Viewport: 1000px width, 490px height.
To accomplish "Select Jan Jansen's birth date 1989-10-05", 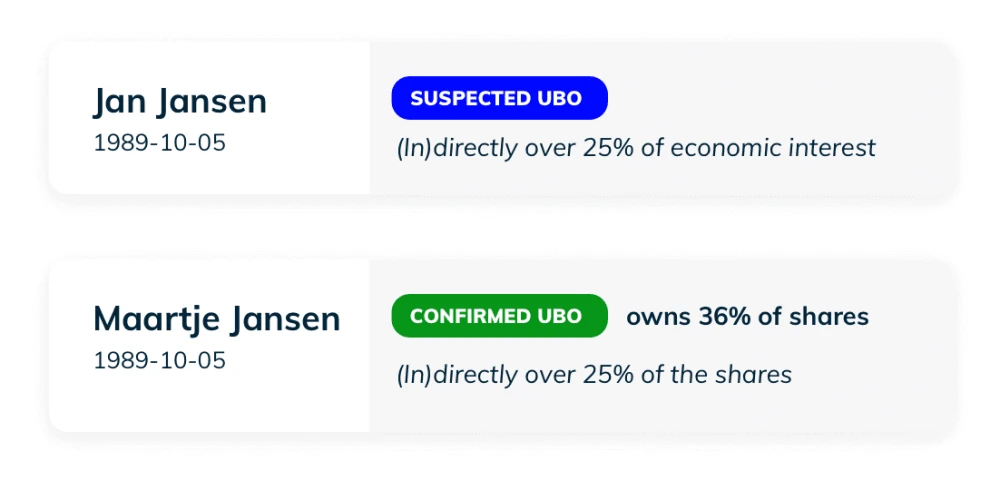I will tap(159, 143).
